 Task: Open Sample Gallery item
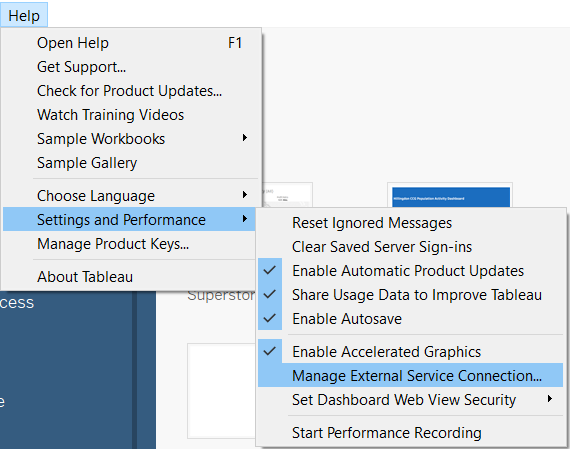tap(131, 163)
